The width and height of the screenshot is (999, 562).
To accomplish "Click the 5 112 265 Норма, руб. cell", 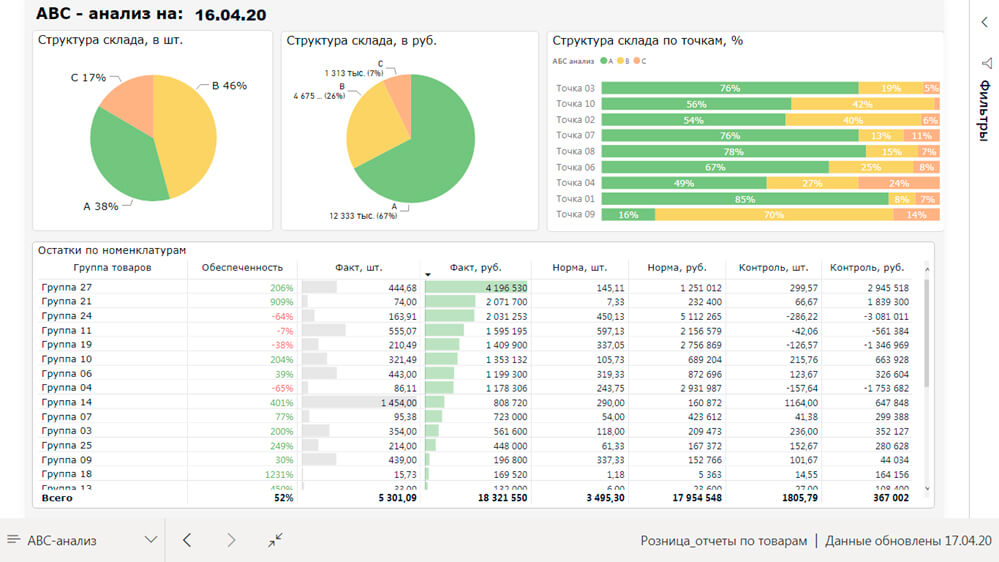I will pos(701,317).
